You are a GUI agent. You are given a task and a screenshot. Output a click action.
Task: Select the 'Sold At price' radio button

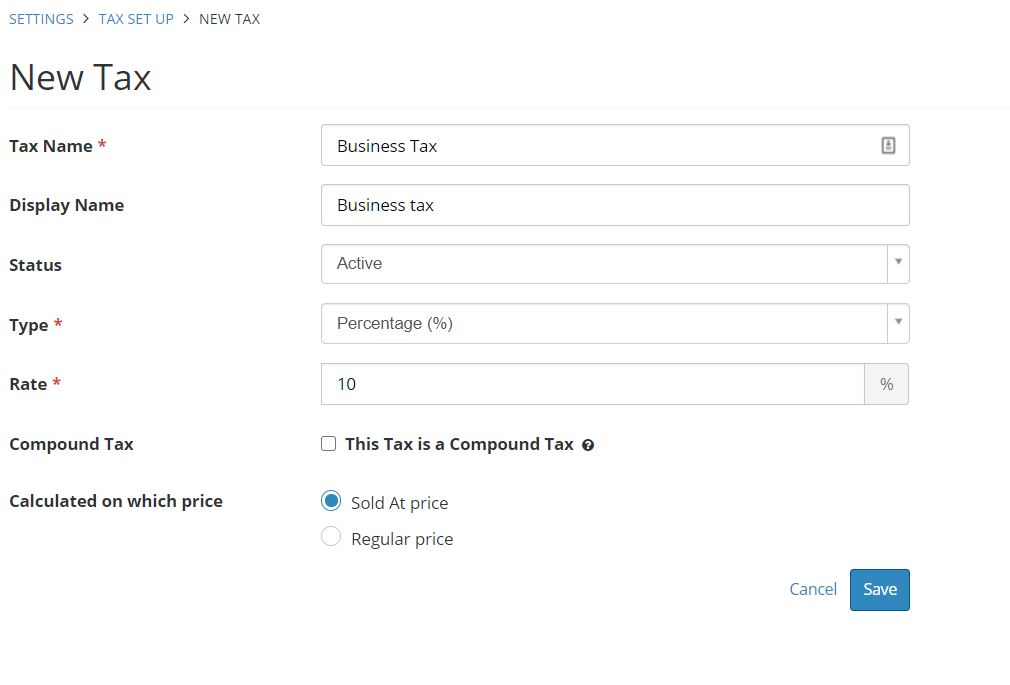click(x=331, y=501)
